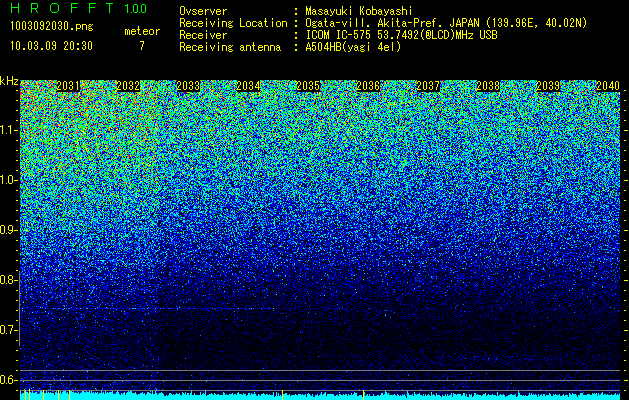Screen dimensions: 629x400
Task: Click the 1.1 frequency axis label
Action: 9,131
